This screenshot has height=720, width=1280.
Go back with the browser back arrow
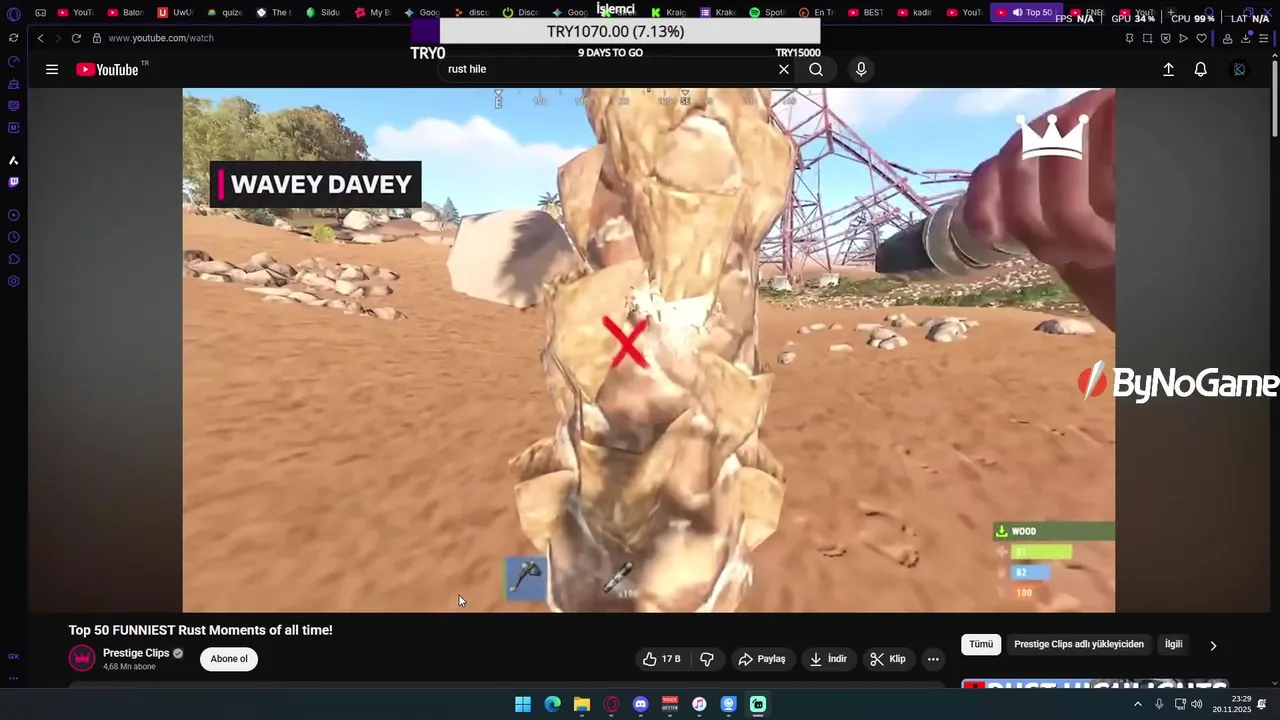[40, 38]
